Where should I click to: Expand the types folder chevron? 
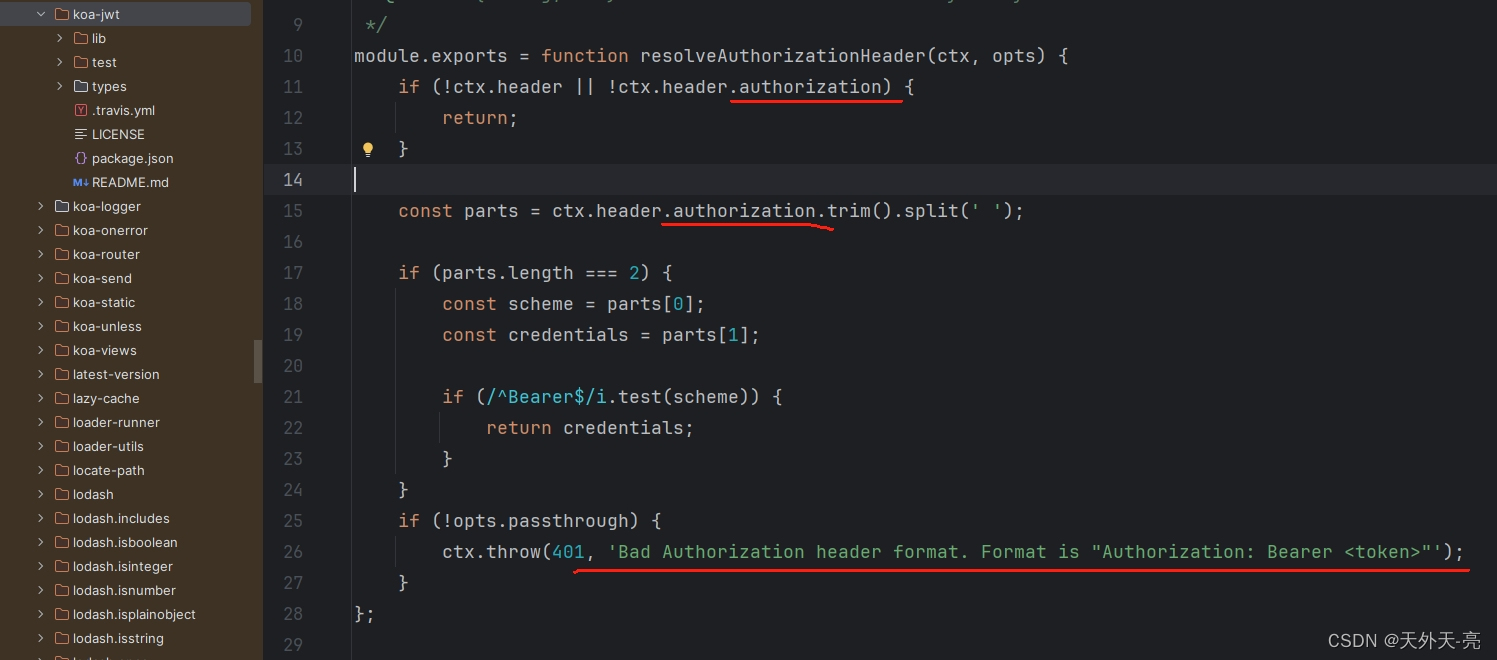[x=60, y=86]
